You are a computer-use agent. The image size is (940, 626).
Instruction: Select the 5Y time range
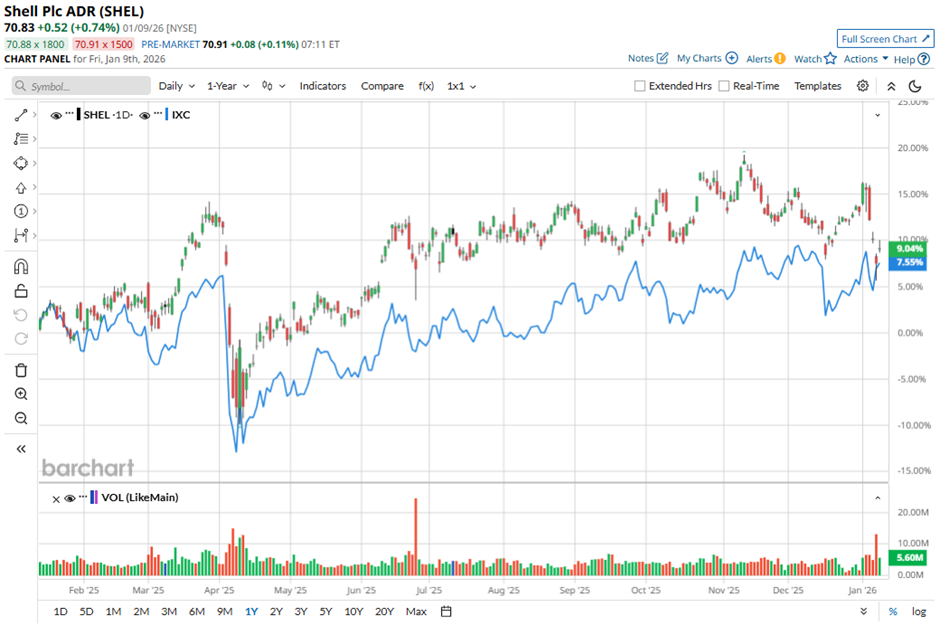point(326,612)
